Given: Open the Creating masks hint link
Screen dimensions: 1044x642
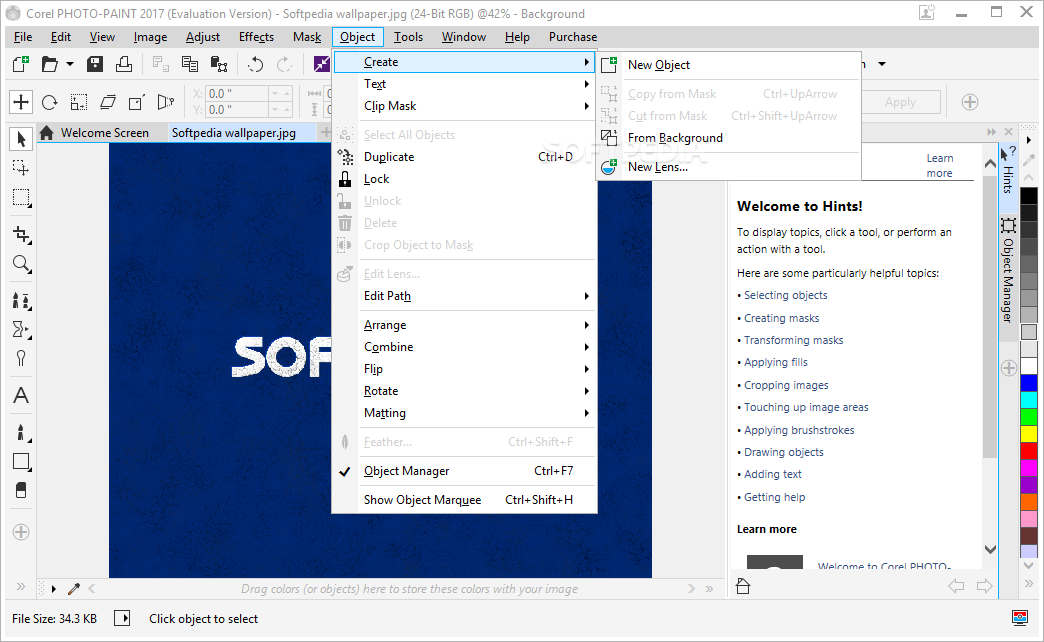Looking at the screenshot, I should (x=782, y=318).
